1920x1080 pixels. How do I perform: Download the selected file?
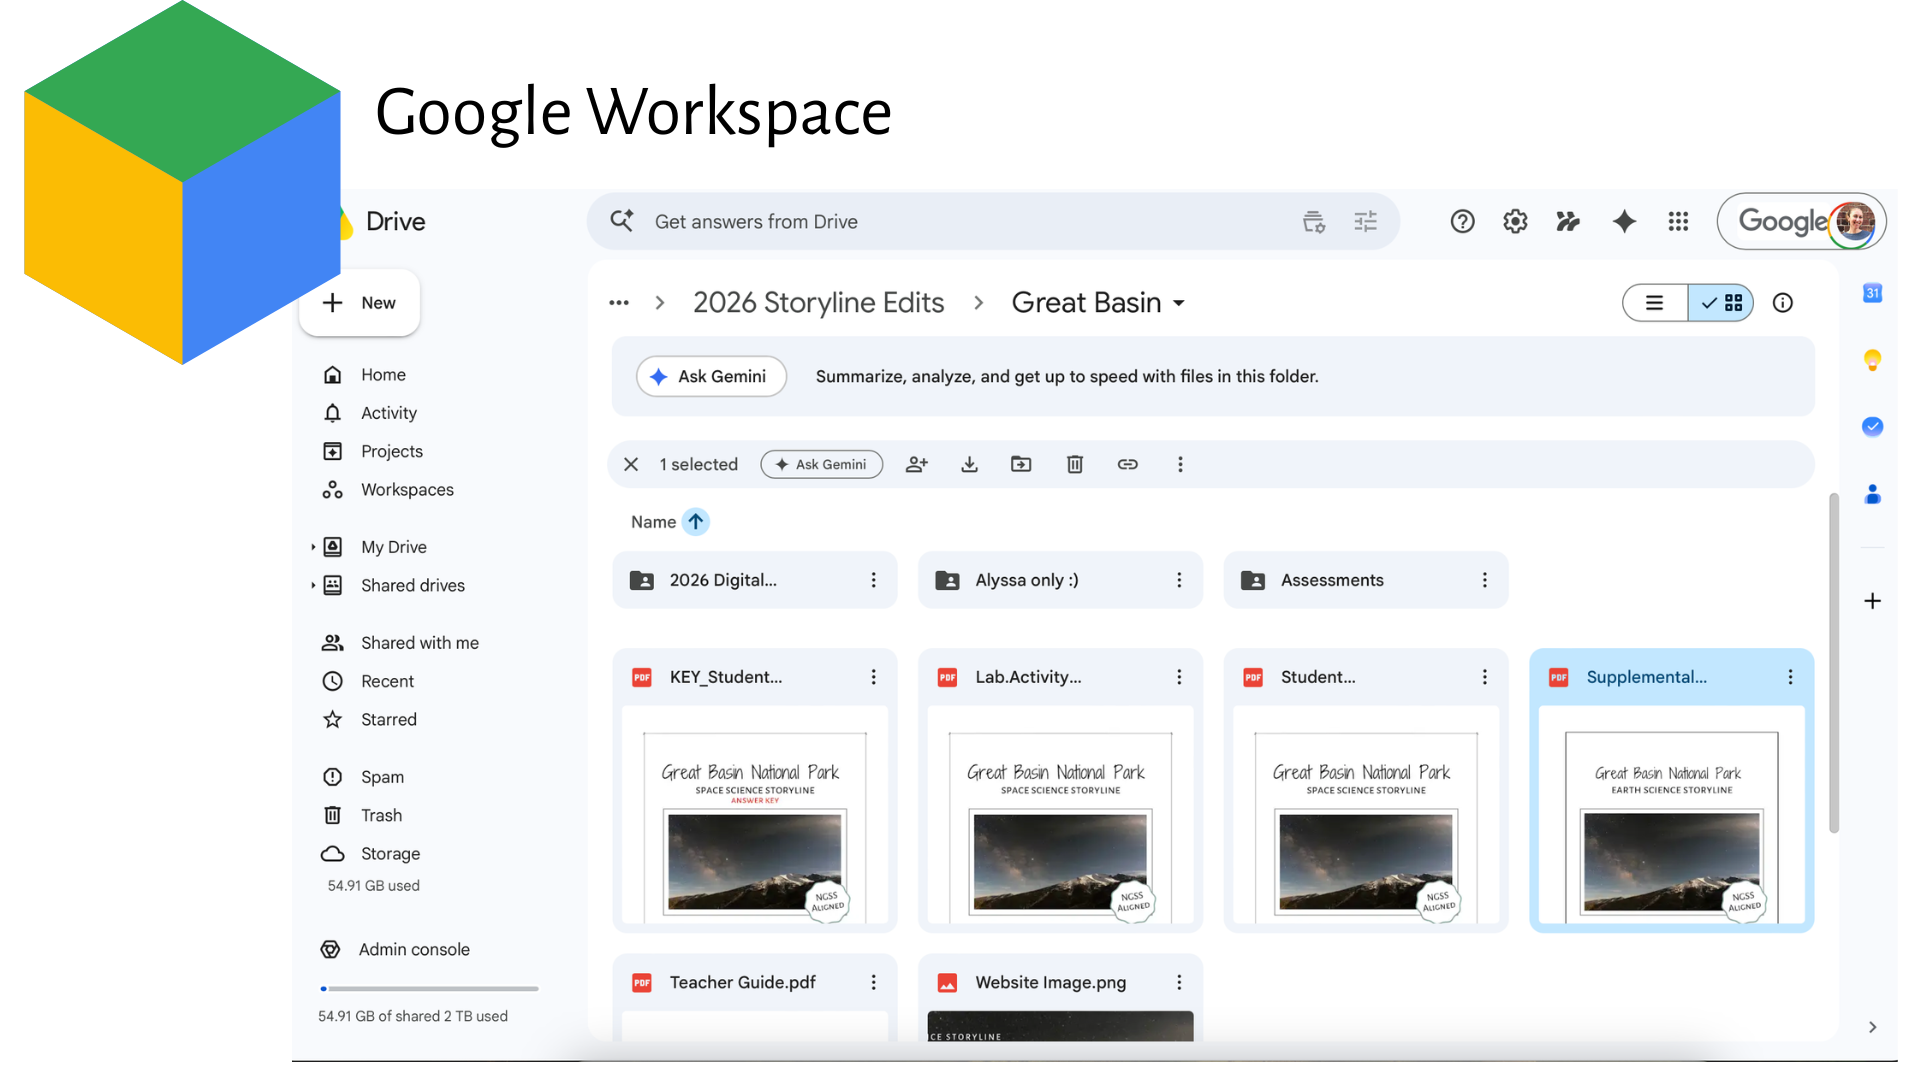(x=969, y=464)
